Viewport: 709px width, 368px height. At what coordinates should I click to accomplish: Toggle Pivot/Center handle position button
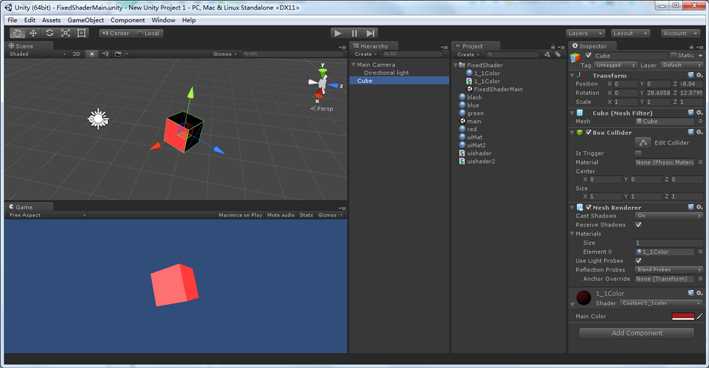(x=116, y=33)
